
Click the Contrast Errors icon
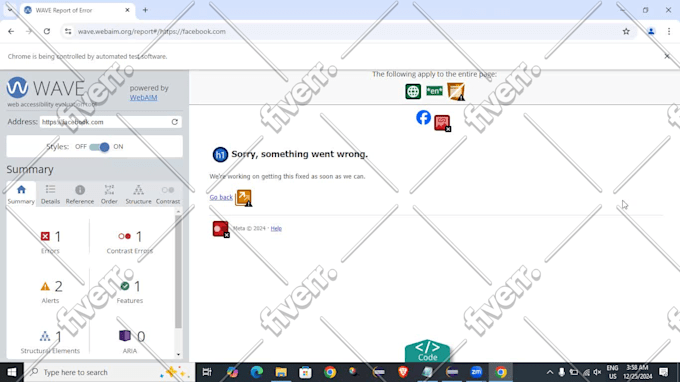pos(124,236)
